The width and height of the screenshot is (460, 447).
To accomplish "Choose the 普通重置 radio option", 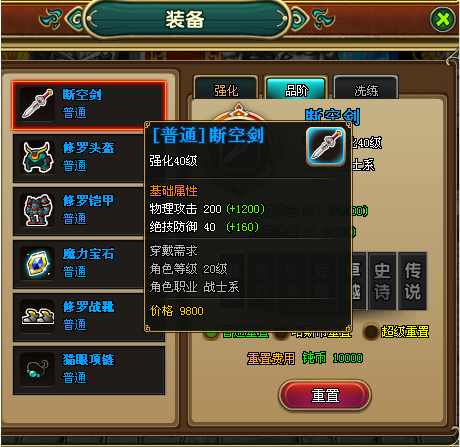I will click(x=211, y=334).
